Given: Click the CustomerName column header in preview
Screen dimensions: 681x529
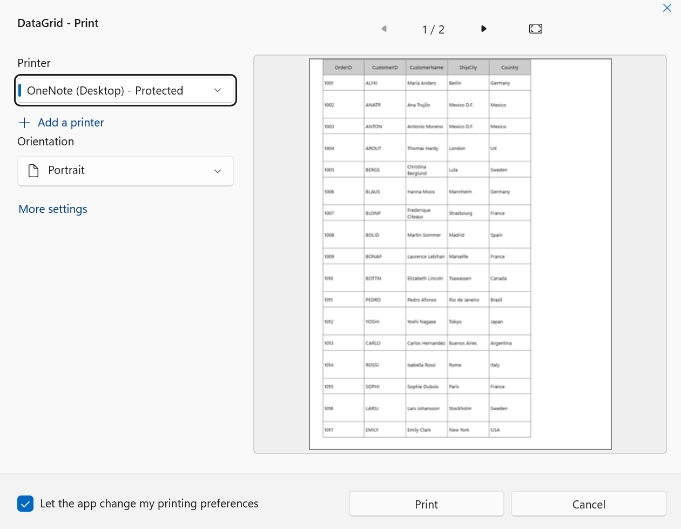Looking at the screenshot, I should coord(426,67).
